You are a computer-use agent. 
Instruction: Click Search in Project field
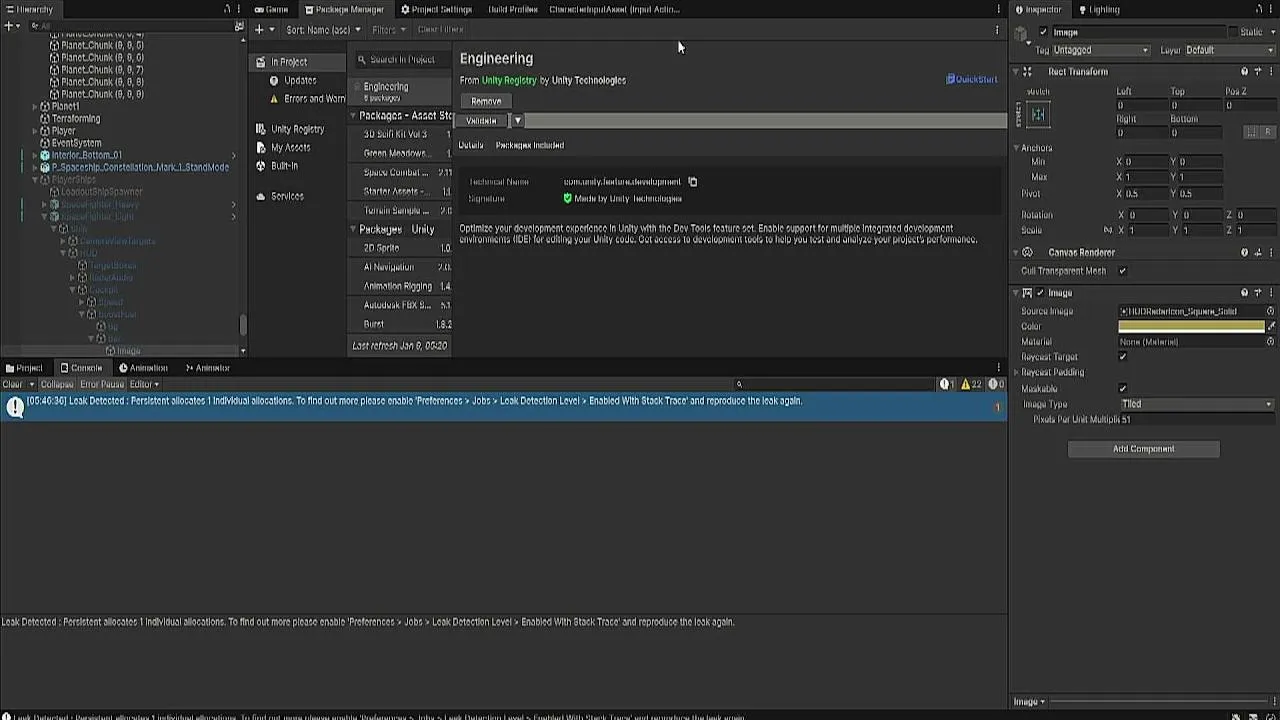(x=403, y=60)
